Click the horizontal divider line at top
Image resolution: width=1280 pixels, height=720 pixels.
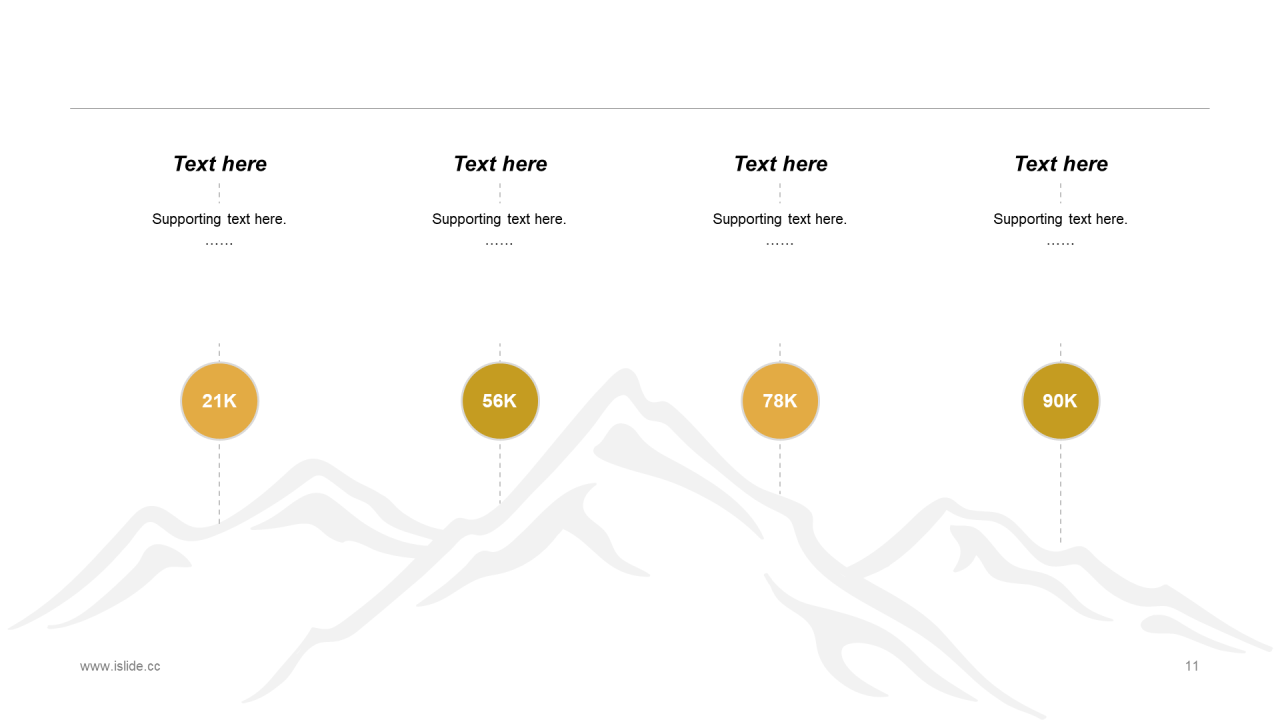click(640, 108)
